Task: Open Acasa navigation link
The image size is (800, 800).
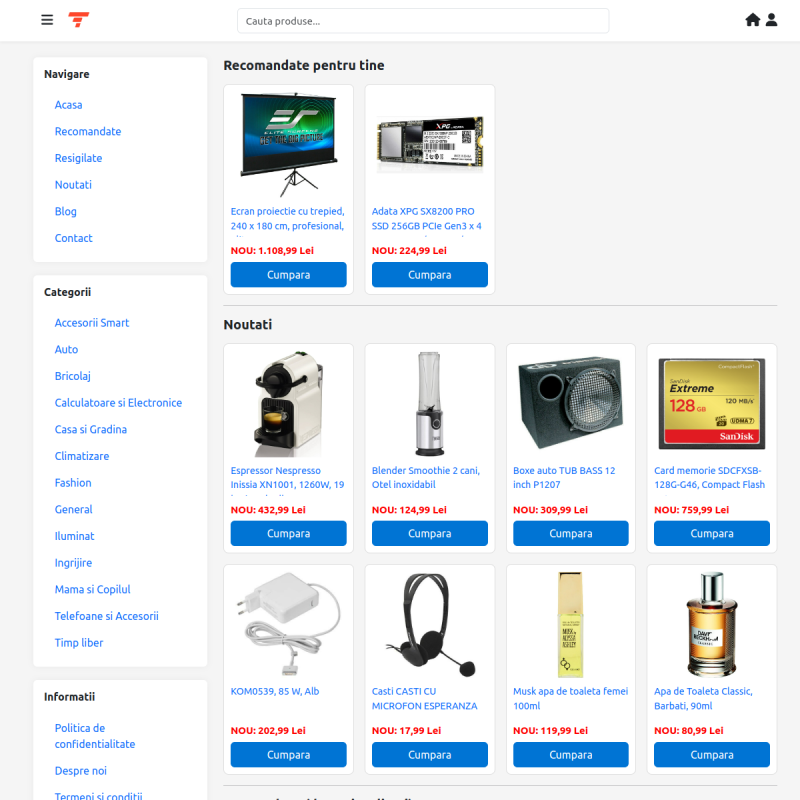Action: point(68,105)
